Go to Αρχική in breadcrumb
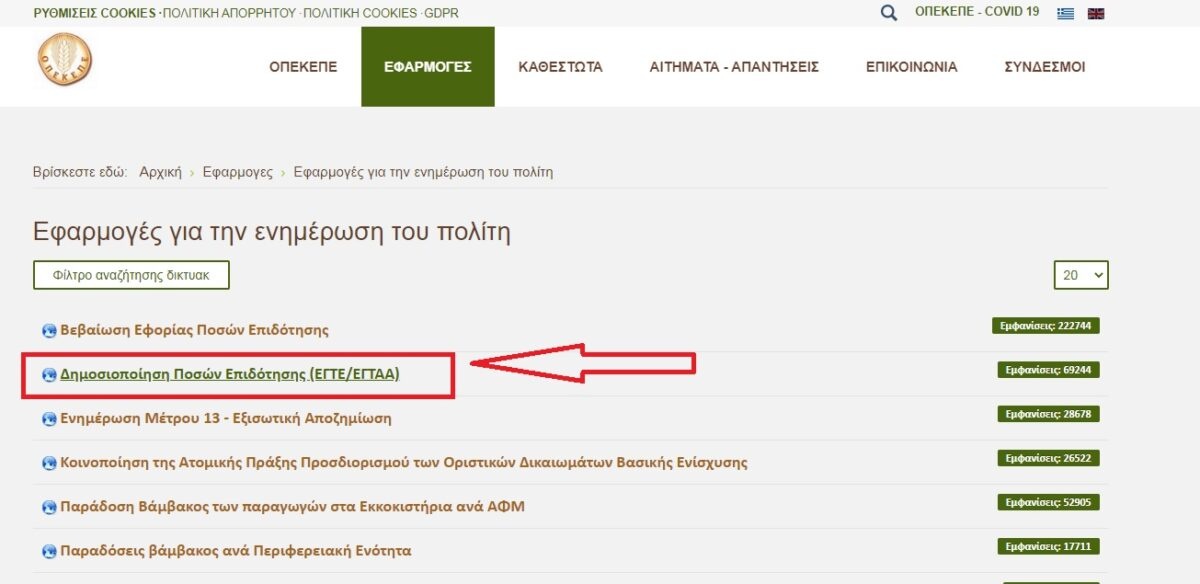Viewport: 1200px width, 584px height. click(160, 172)
